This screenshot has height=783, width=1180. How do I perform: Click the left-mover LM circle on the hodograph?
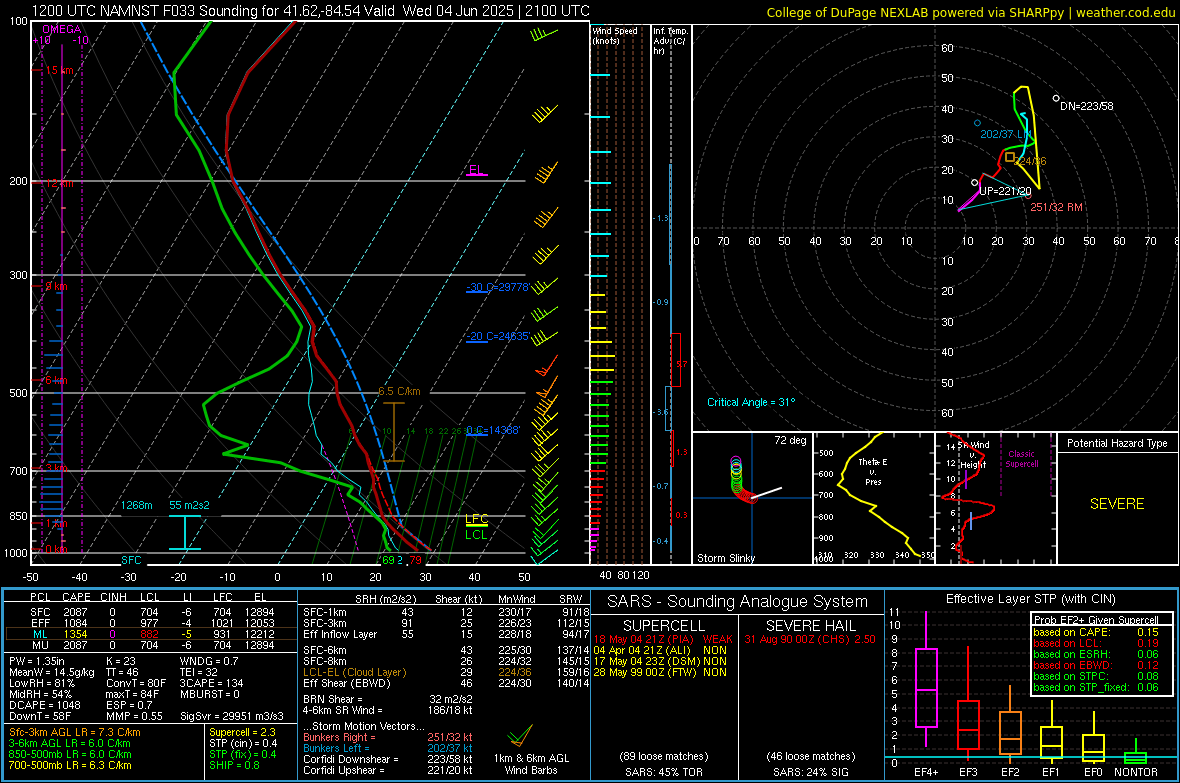coord(978,123)
